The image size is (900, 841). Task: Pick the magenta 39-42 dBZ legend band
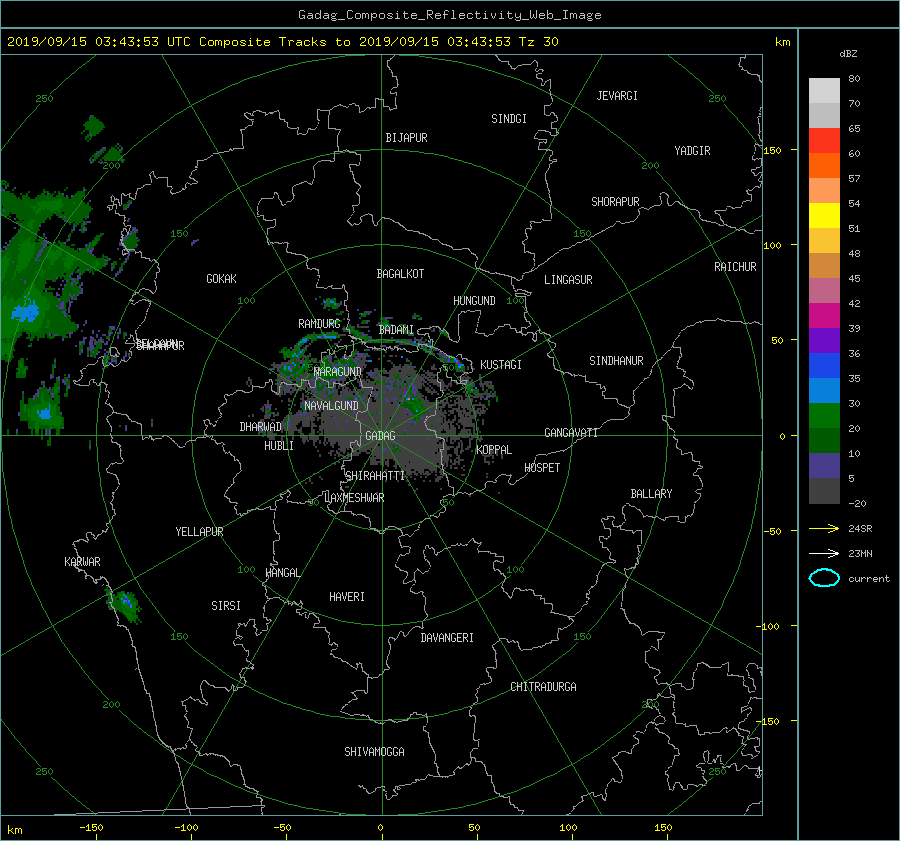click(x=824, y=315)
